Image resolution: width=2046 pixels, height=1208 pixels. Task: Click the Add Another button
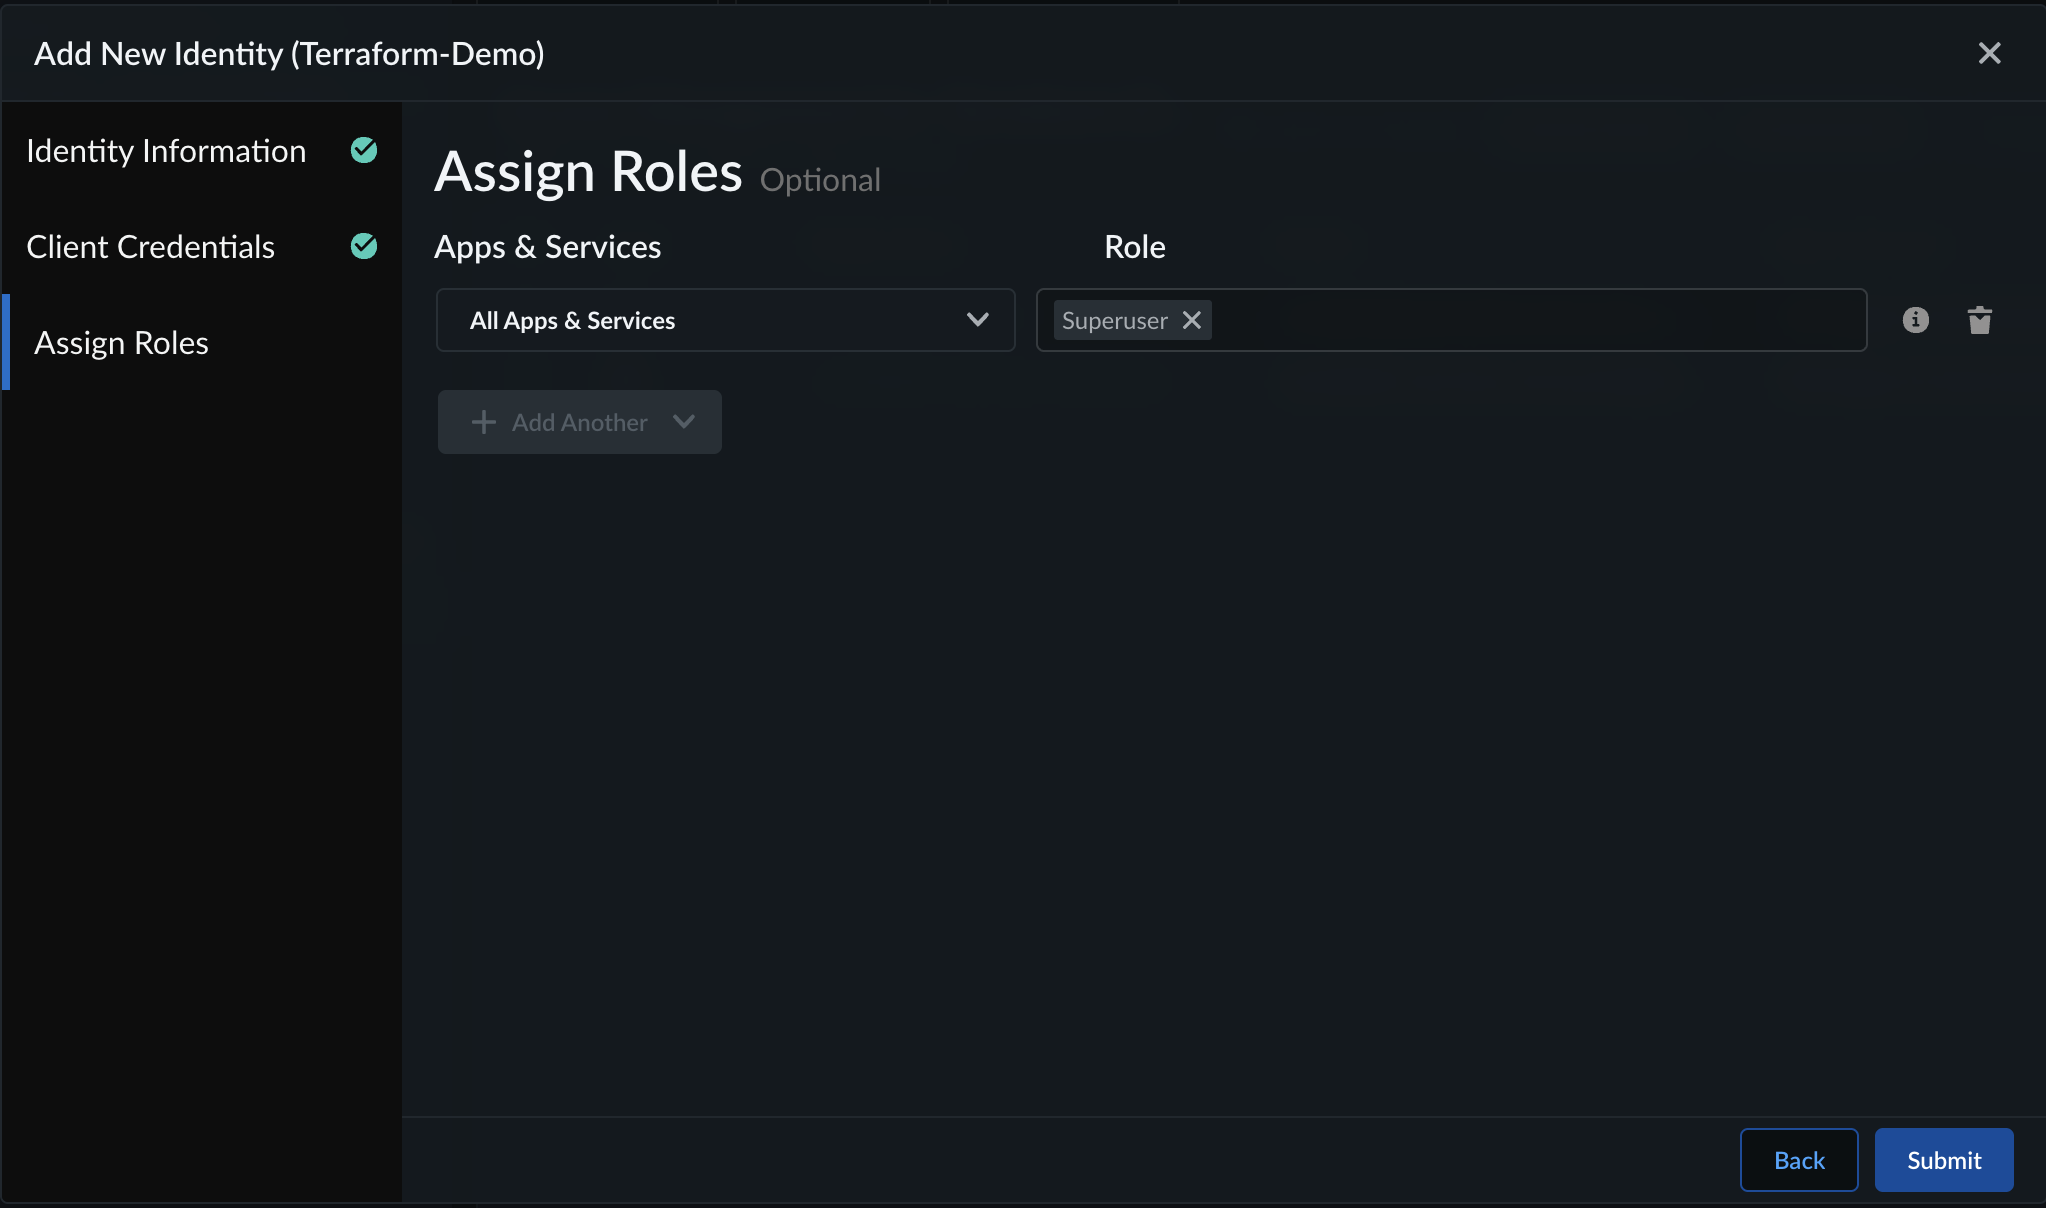click(x=579, y=422)
